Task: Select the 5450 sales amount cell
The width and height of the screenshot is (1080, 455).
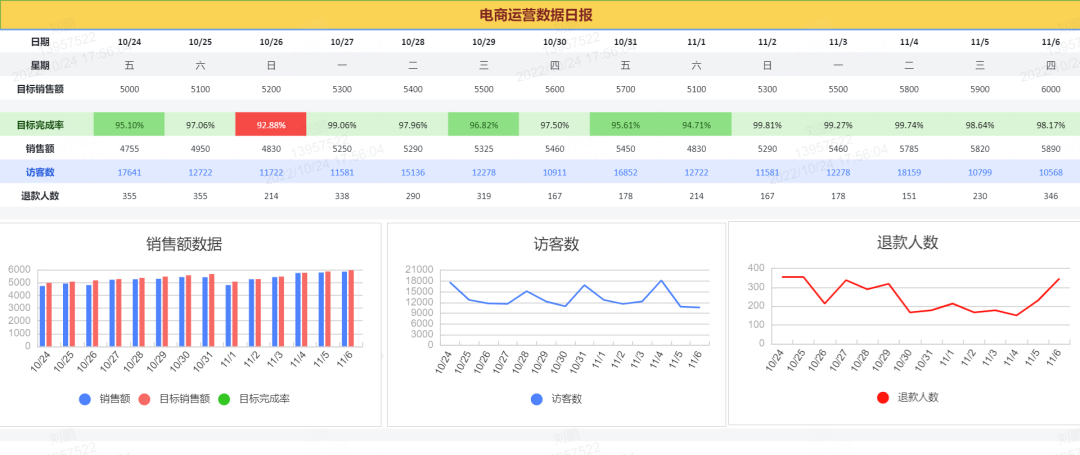Action: [x=625, y=148]
